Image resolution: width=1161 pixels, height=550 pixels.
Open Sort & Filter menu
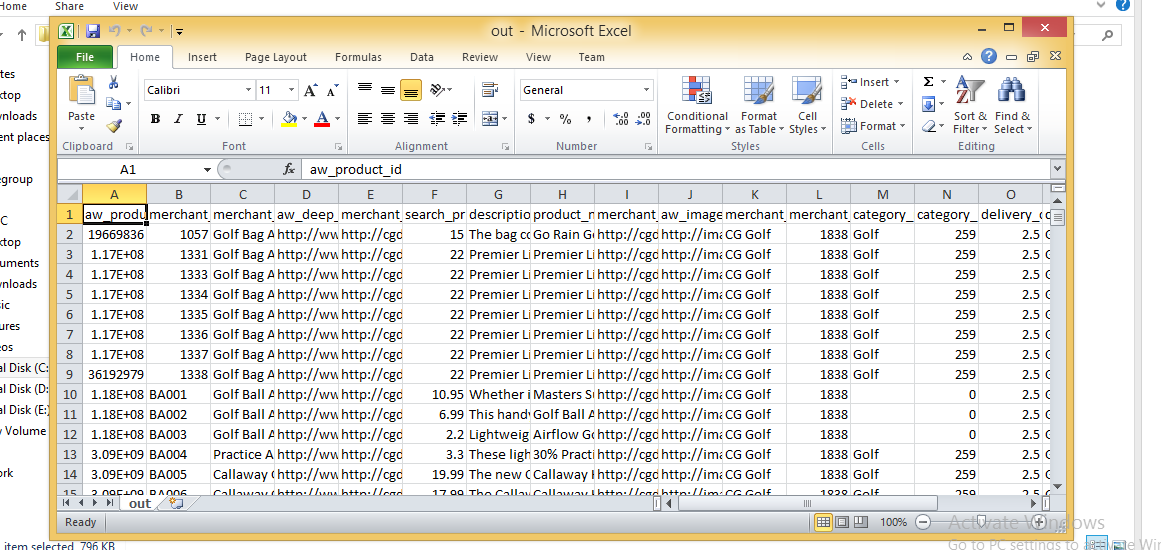970,105
